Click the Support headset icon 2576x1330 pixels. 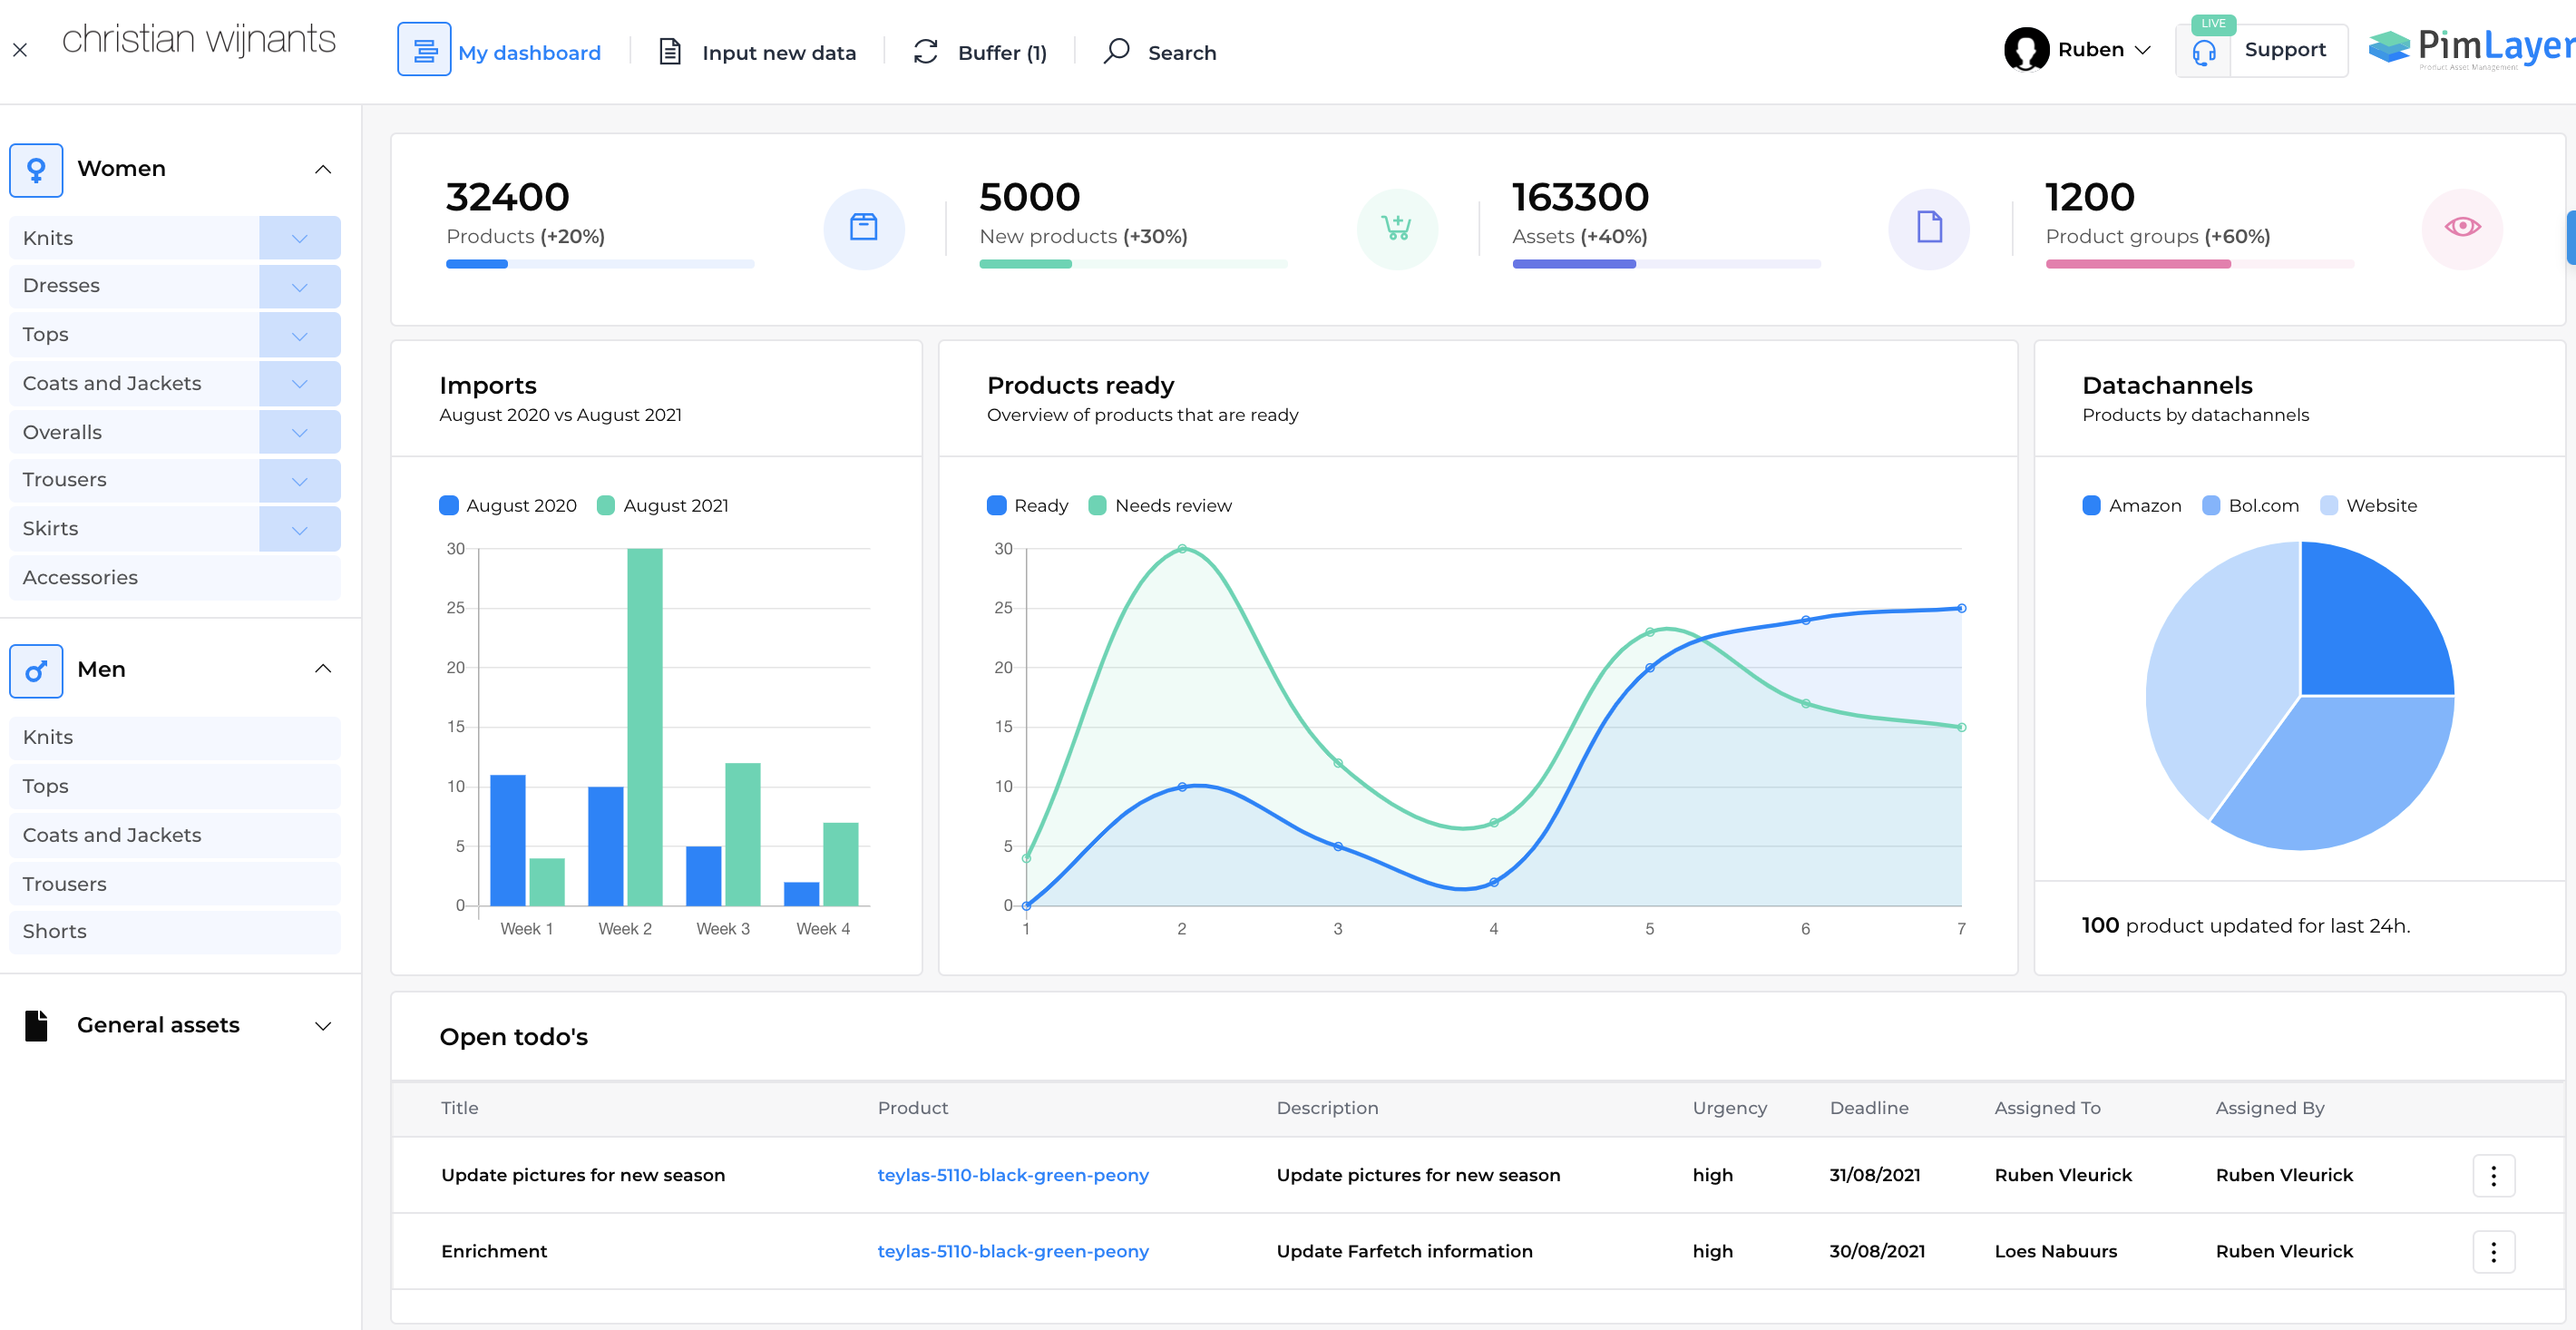[2203, 52]
